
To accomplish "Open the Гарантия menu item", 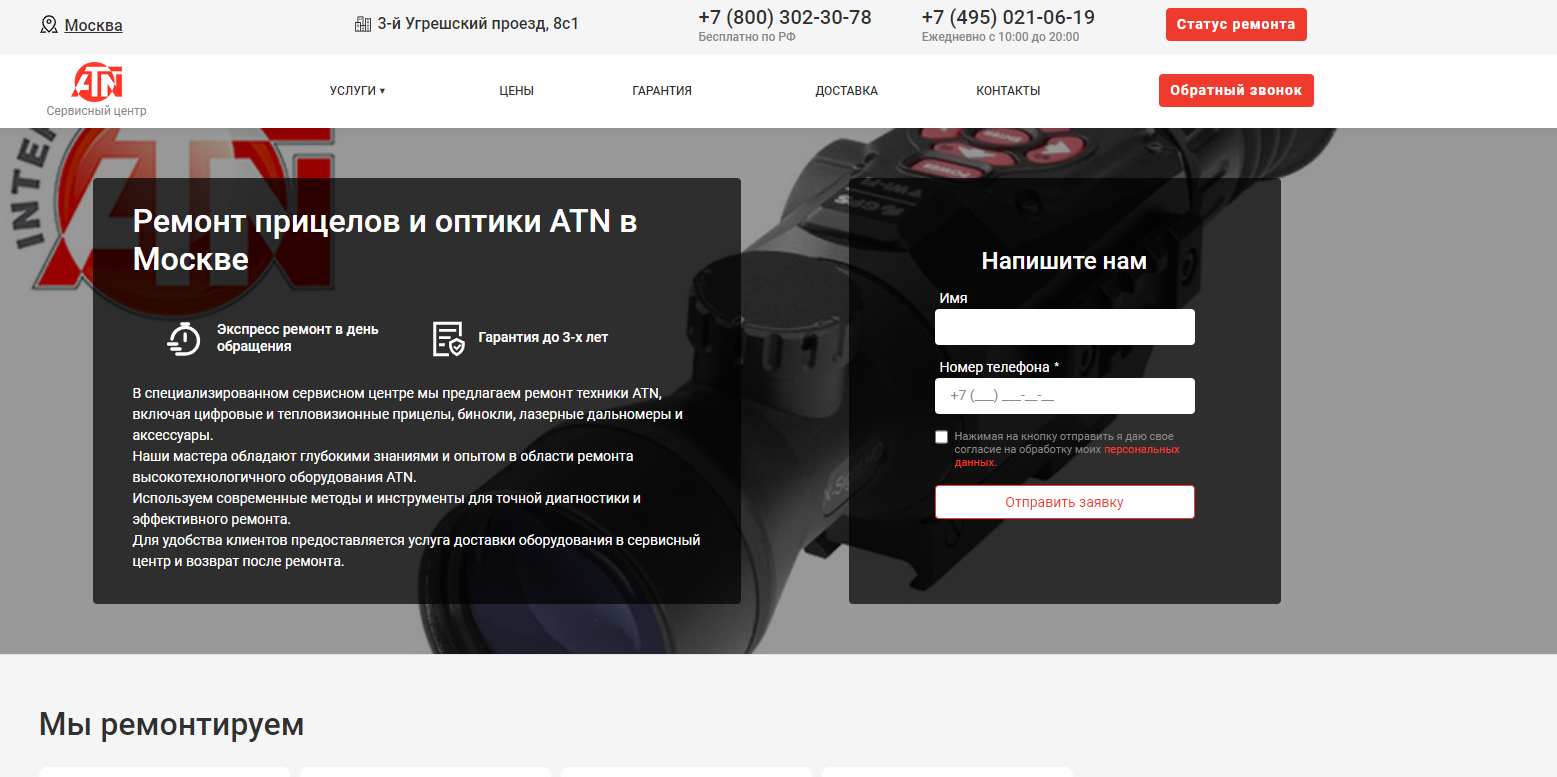I will [x=662, y=91].
